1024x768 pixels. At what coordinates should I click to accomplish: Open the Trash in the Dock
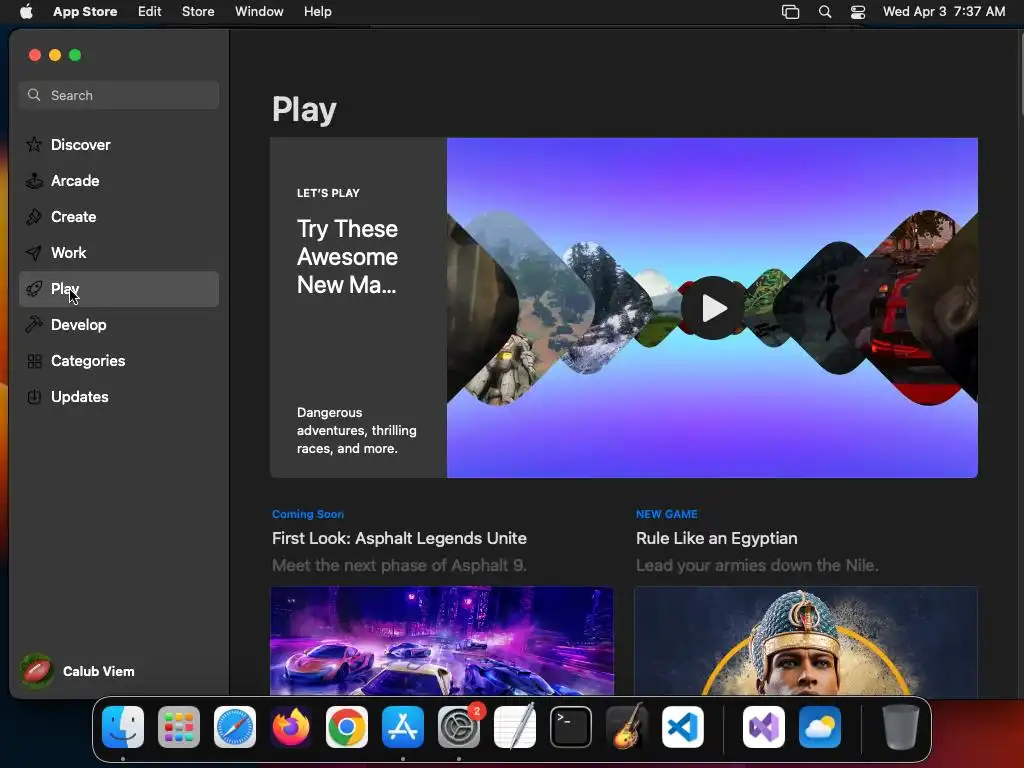901,727
